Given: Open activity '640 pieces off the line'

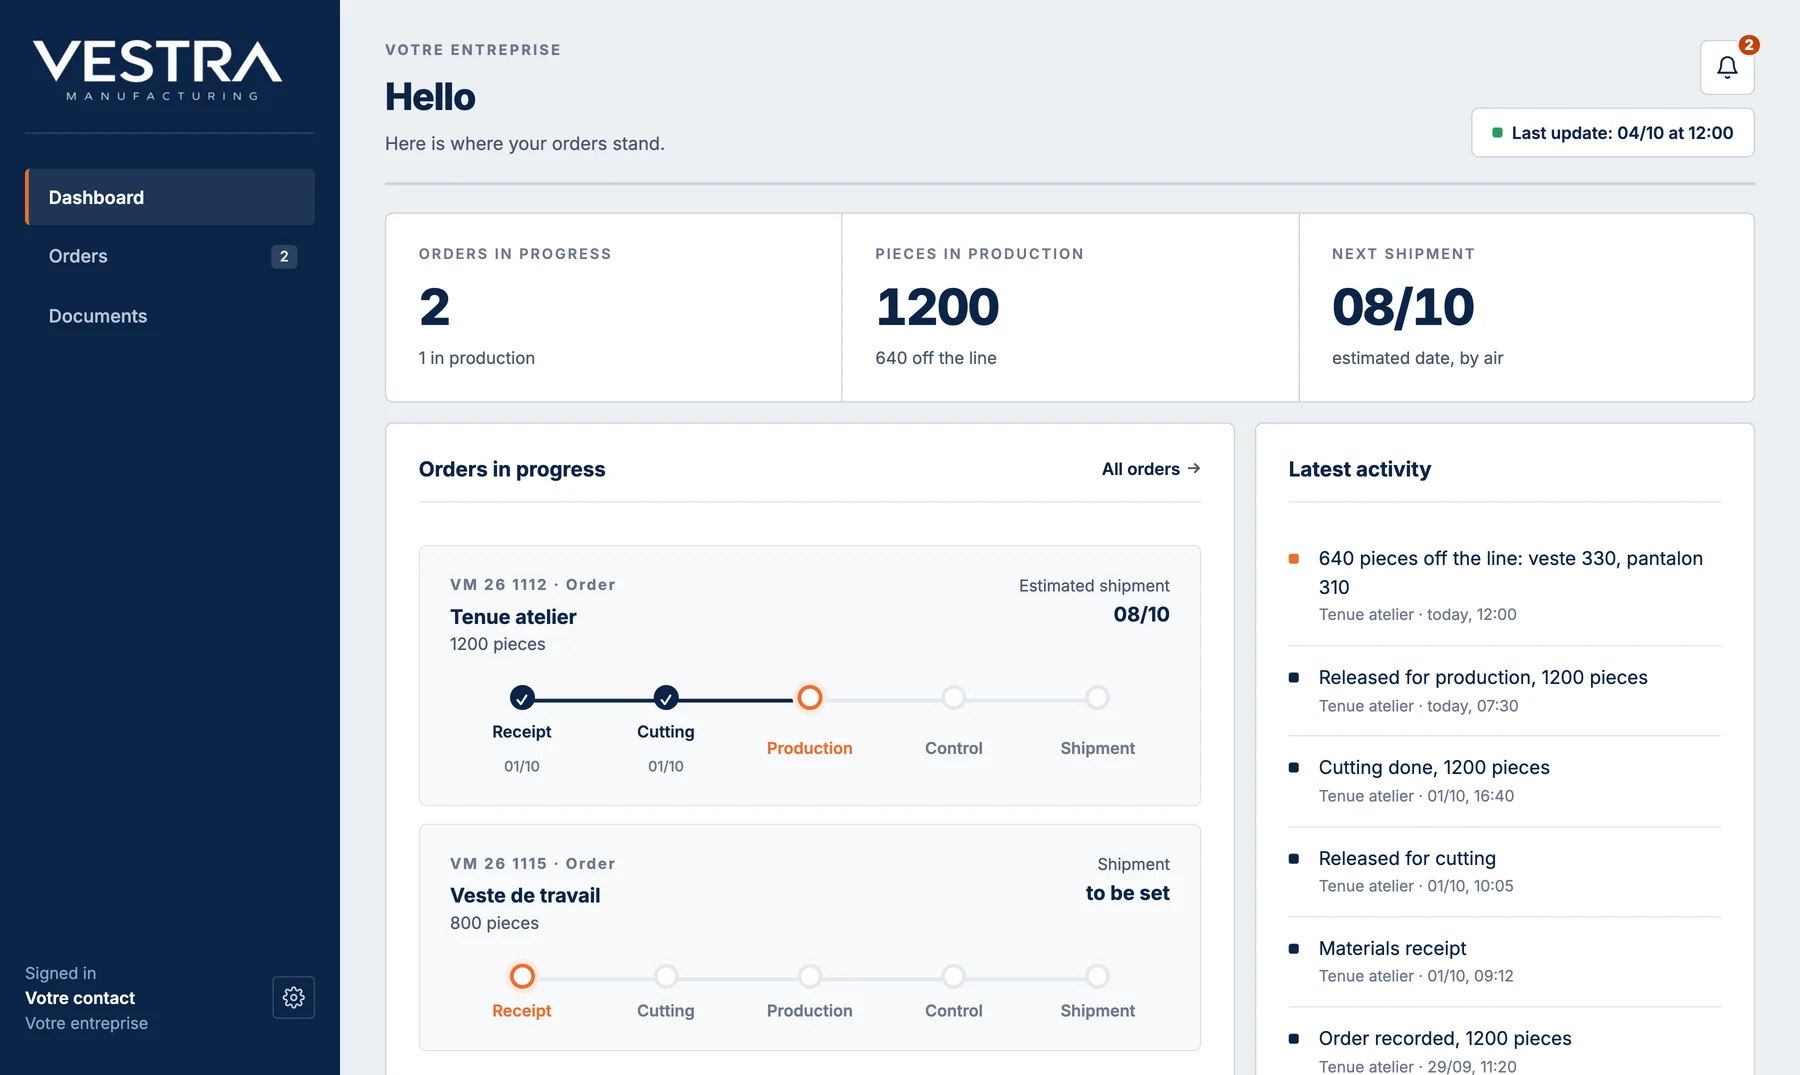Looking at the screenshot, I should (x=1505, y=586).
